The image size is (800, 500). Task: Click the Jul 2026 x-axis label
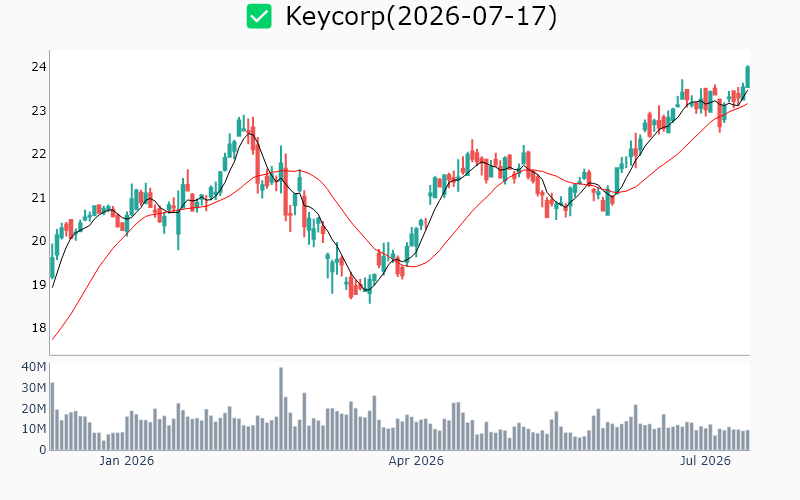[705, 461]
